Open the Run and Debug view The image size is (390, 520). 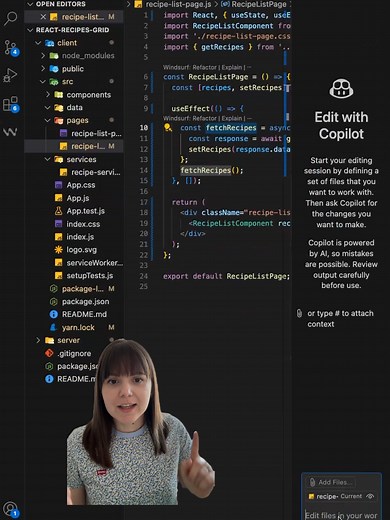pos(10,75)
